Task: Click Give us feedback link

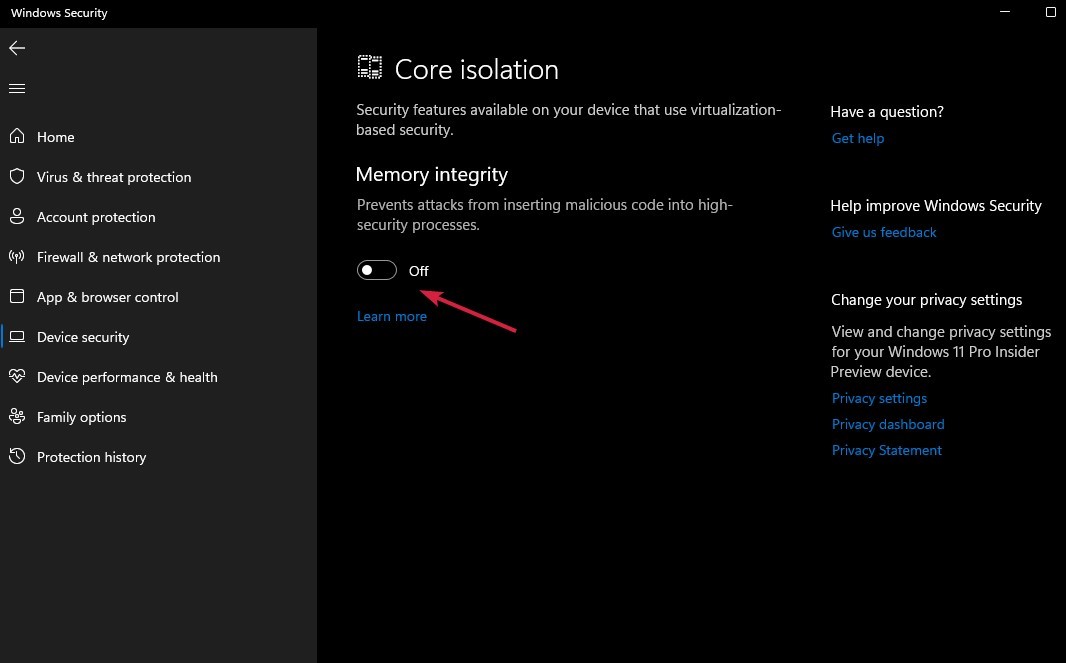Action: click(884, 232)
